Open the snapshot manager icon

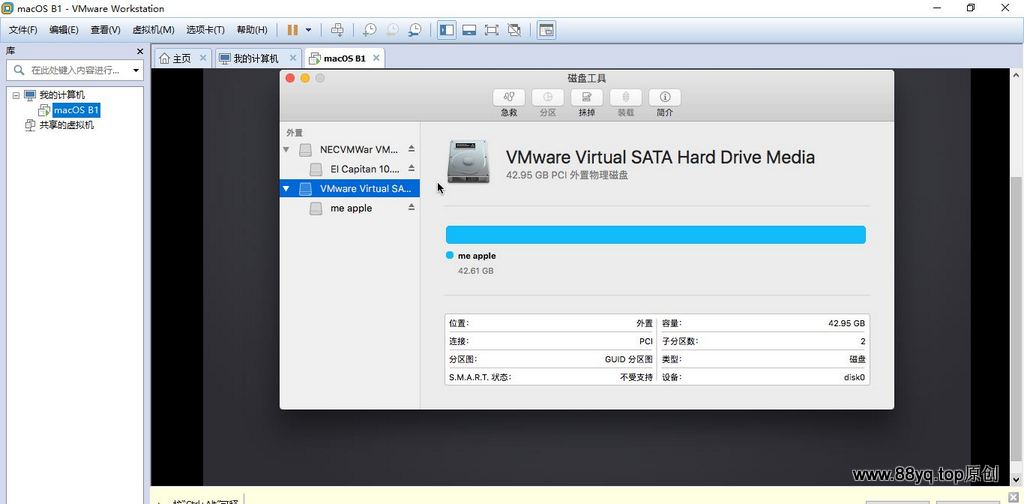click(x=415, y=30)
